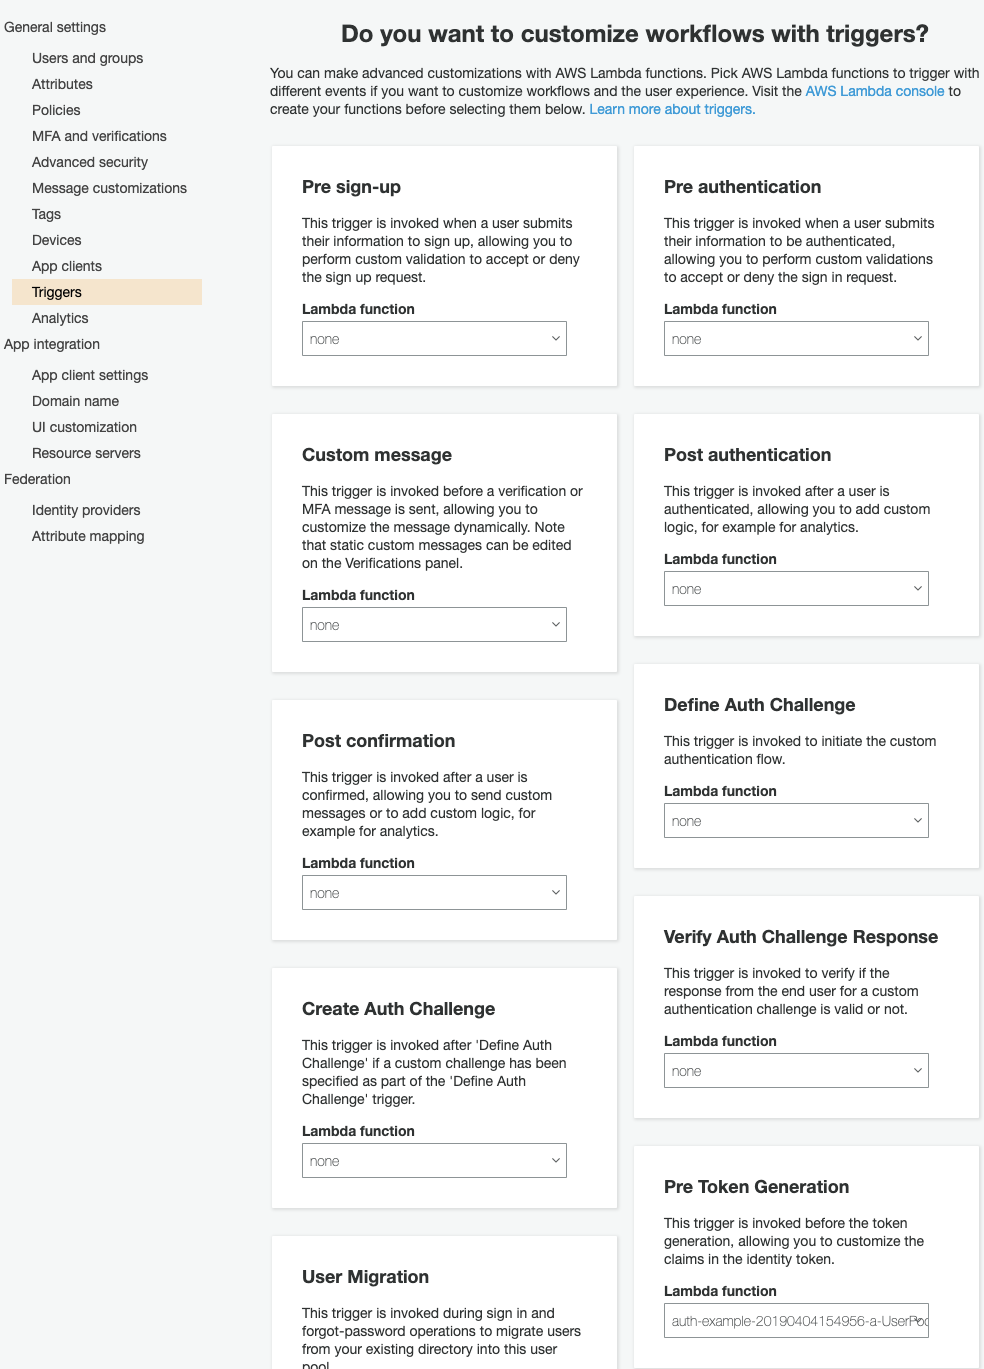Screen dimensions: 984x1369
Task: Go to App integration section
Action: click(52, 344)
